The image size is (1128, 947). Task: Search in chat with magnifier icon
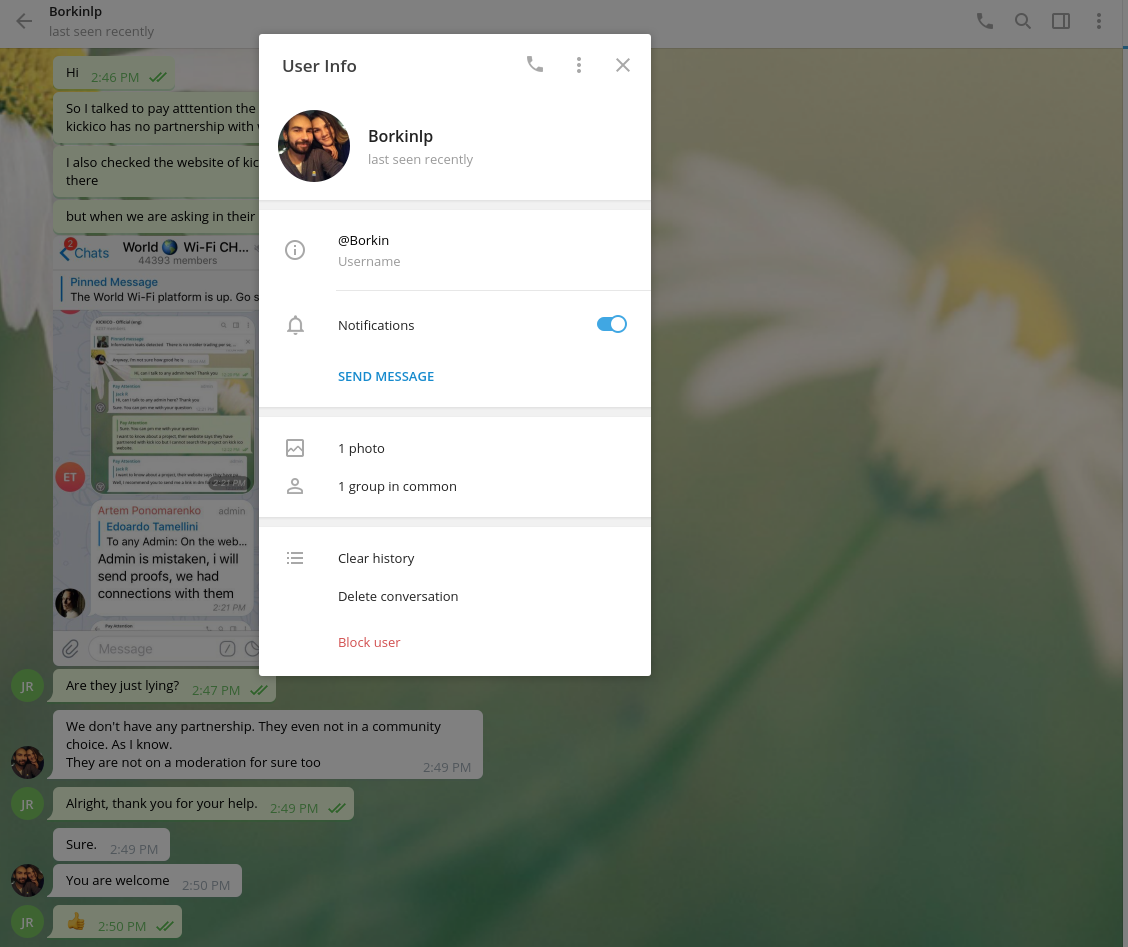(1022, 21)
